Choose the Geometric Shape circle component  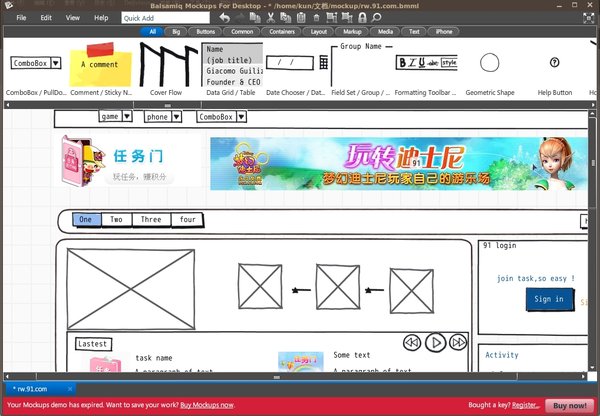click(x=489, y=63)
